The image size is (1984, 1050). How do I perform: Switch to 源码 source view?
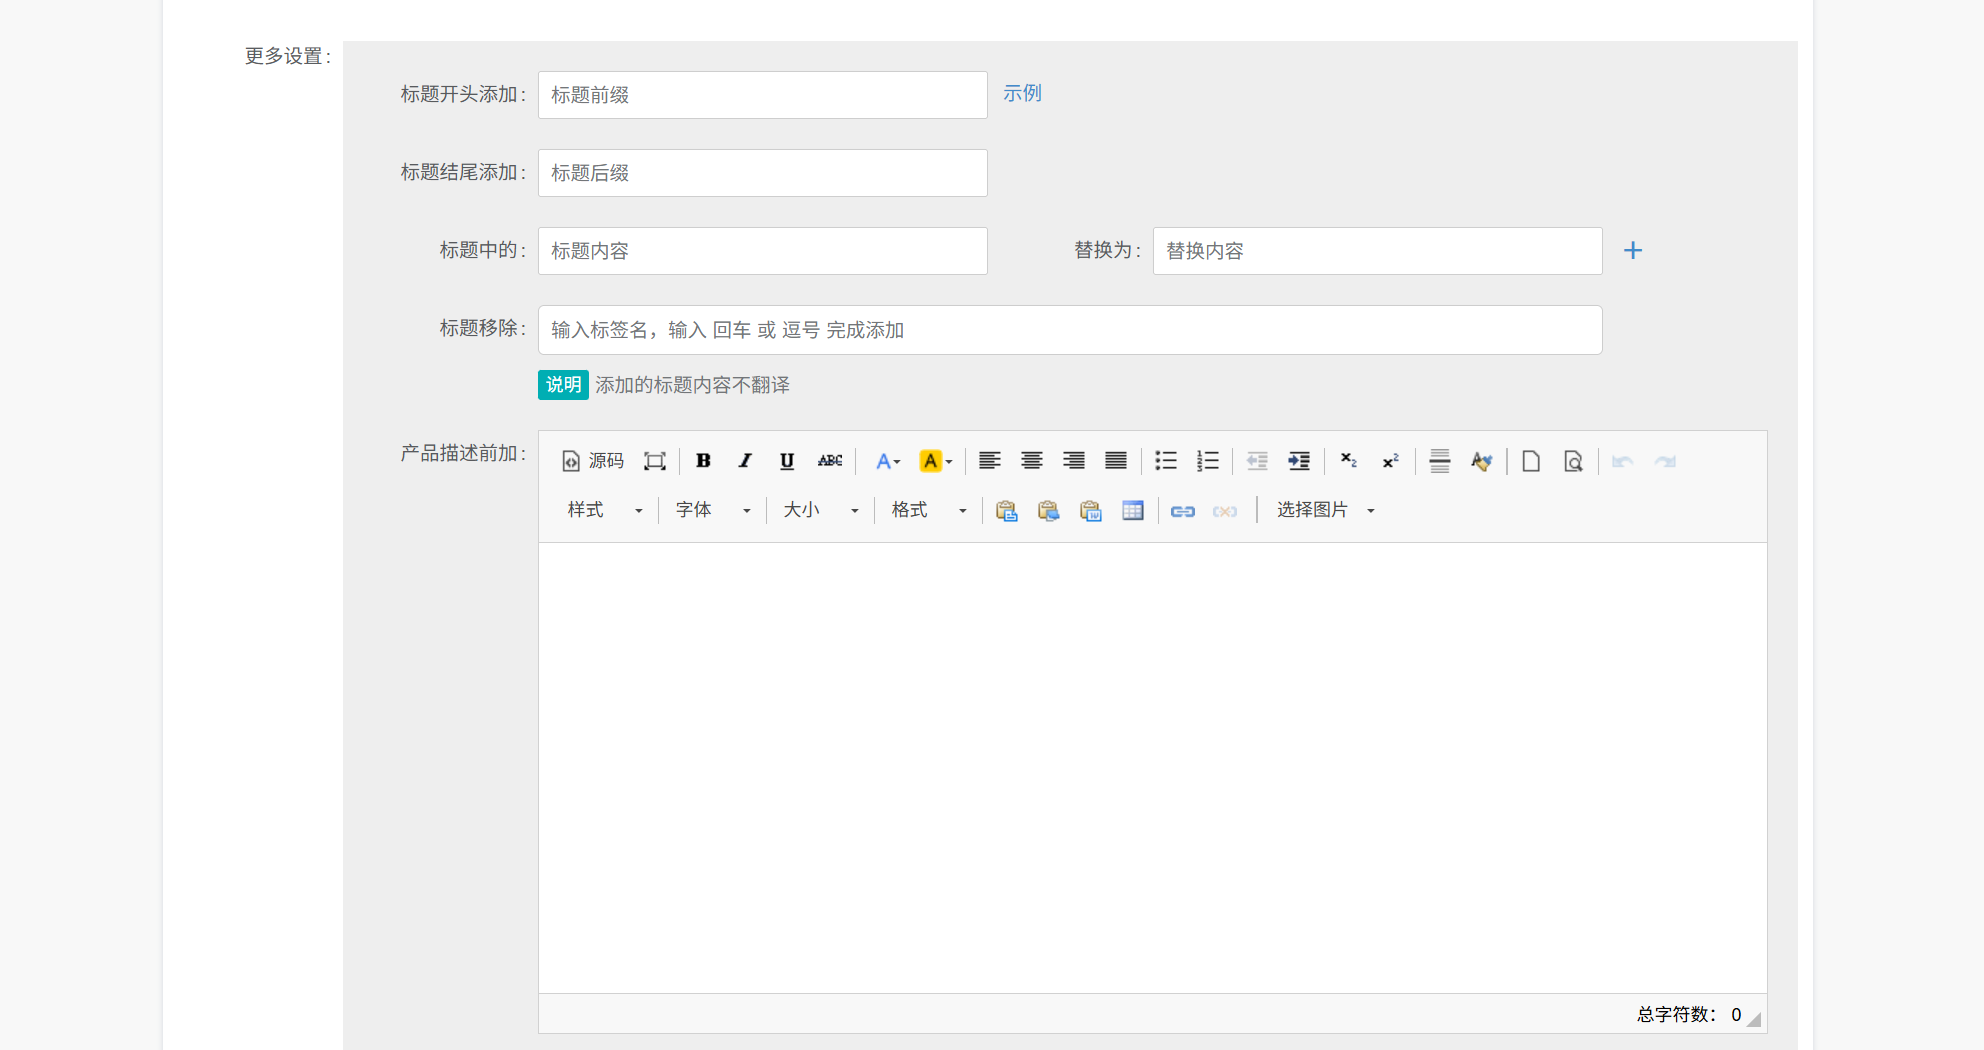593,461
